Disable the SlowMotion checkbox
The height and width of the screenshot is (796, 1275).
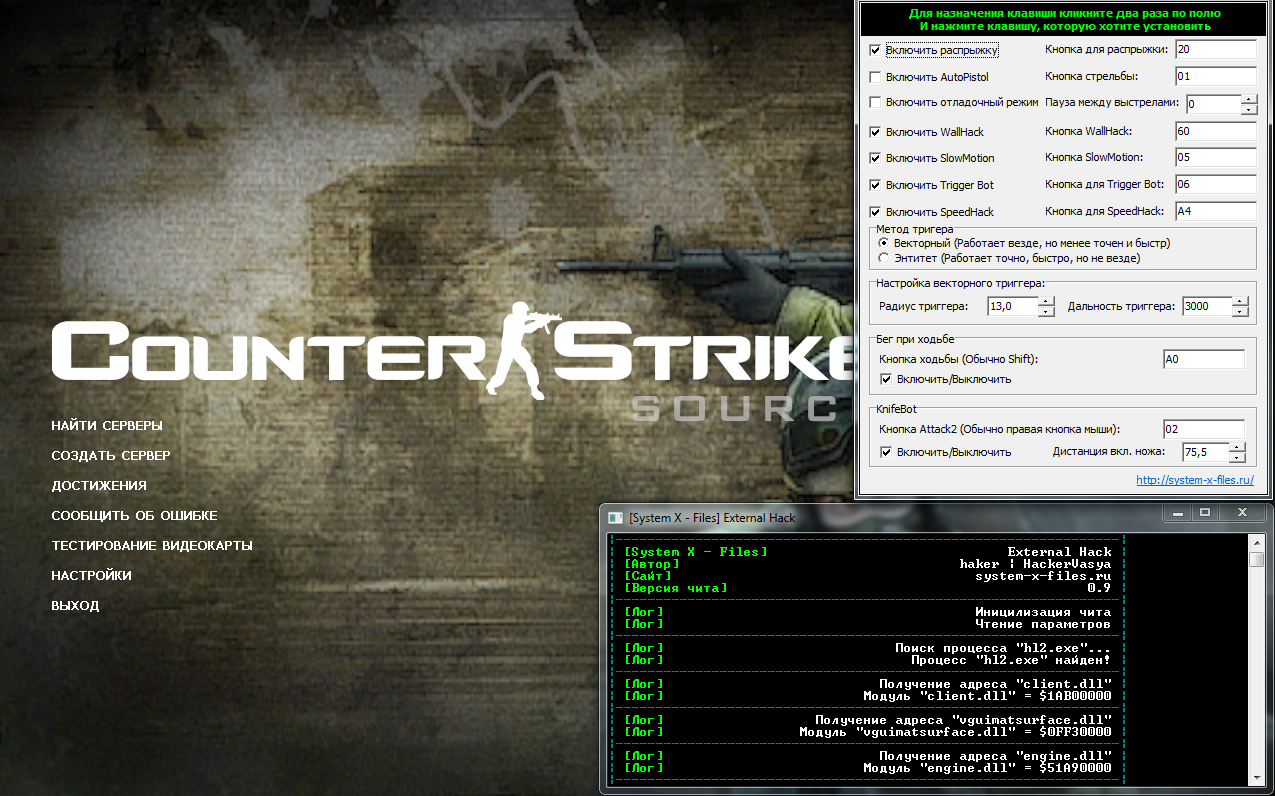tap(876, 158)
